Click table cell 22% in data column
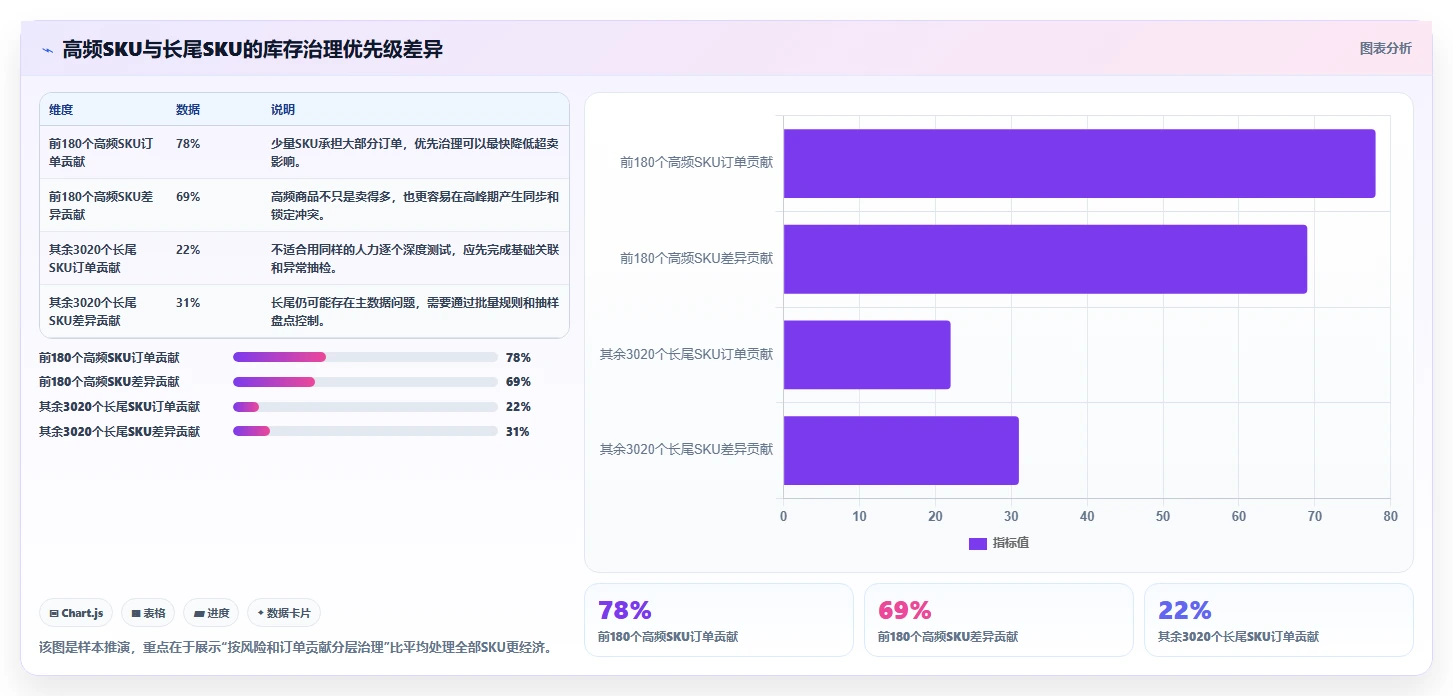Image resolution: width=1453 pixels, height=696 pixels. click(x=188, y=250)
